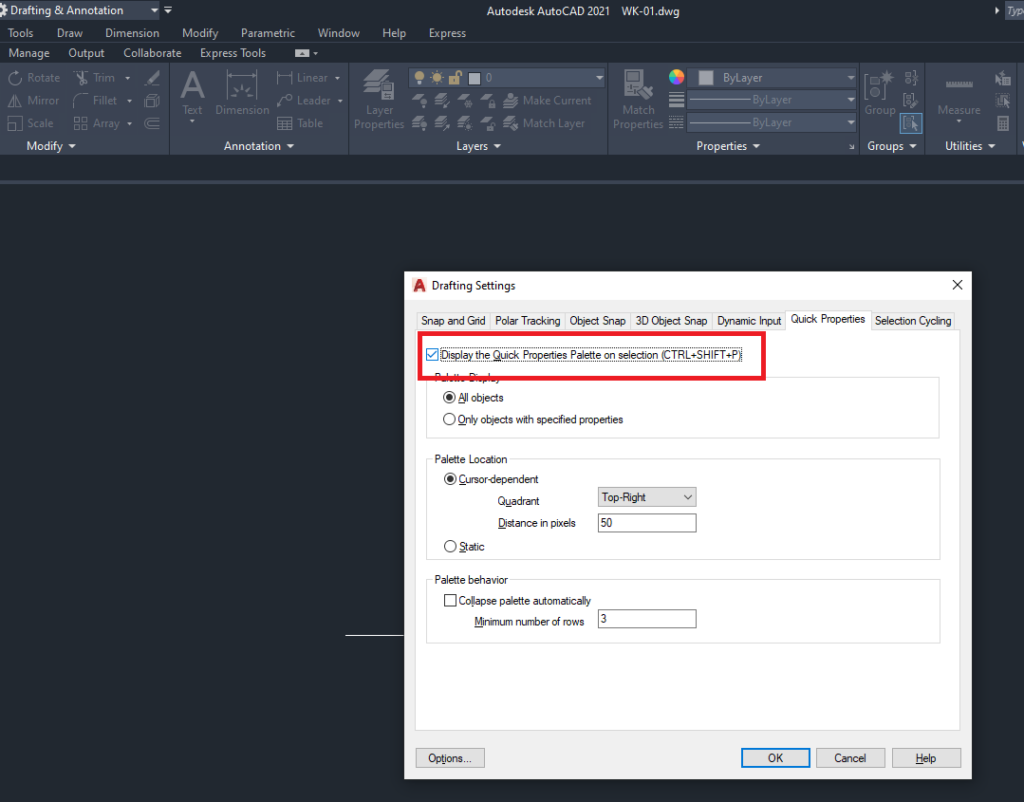1024x802 pixels.
Task: Uncheck Display the Quick Properties Palette on selection
Action: (431, 353)
